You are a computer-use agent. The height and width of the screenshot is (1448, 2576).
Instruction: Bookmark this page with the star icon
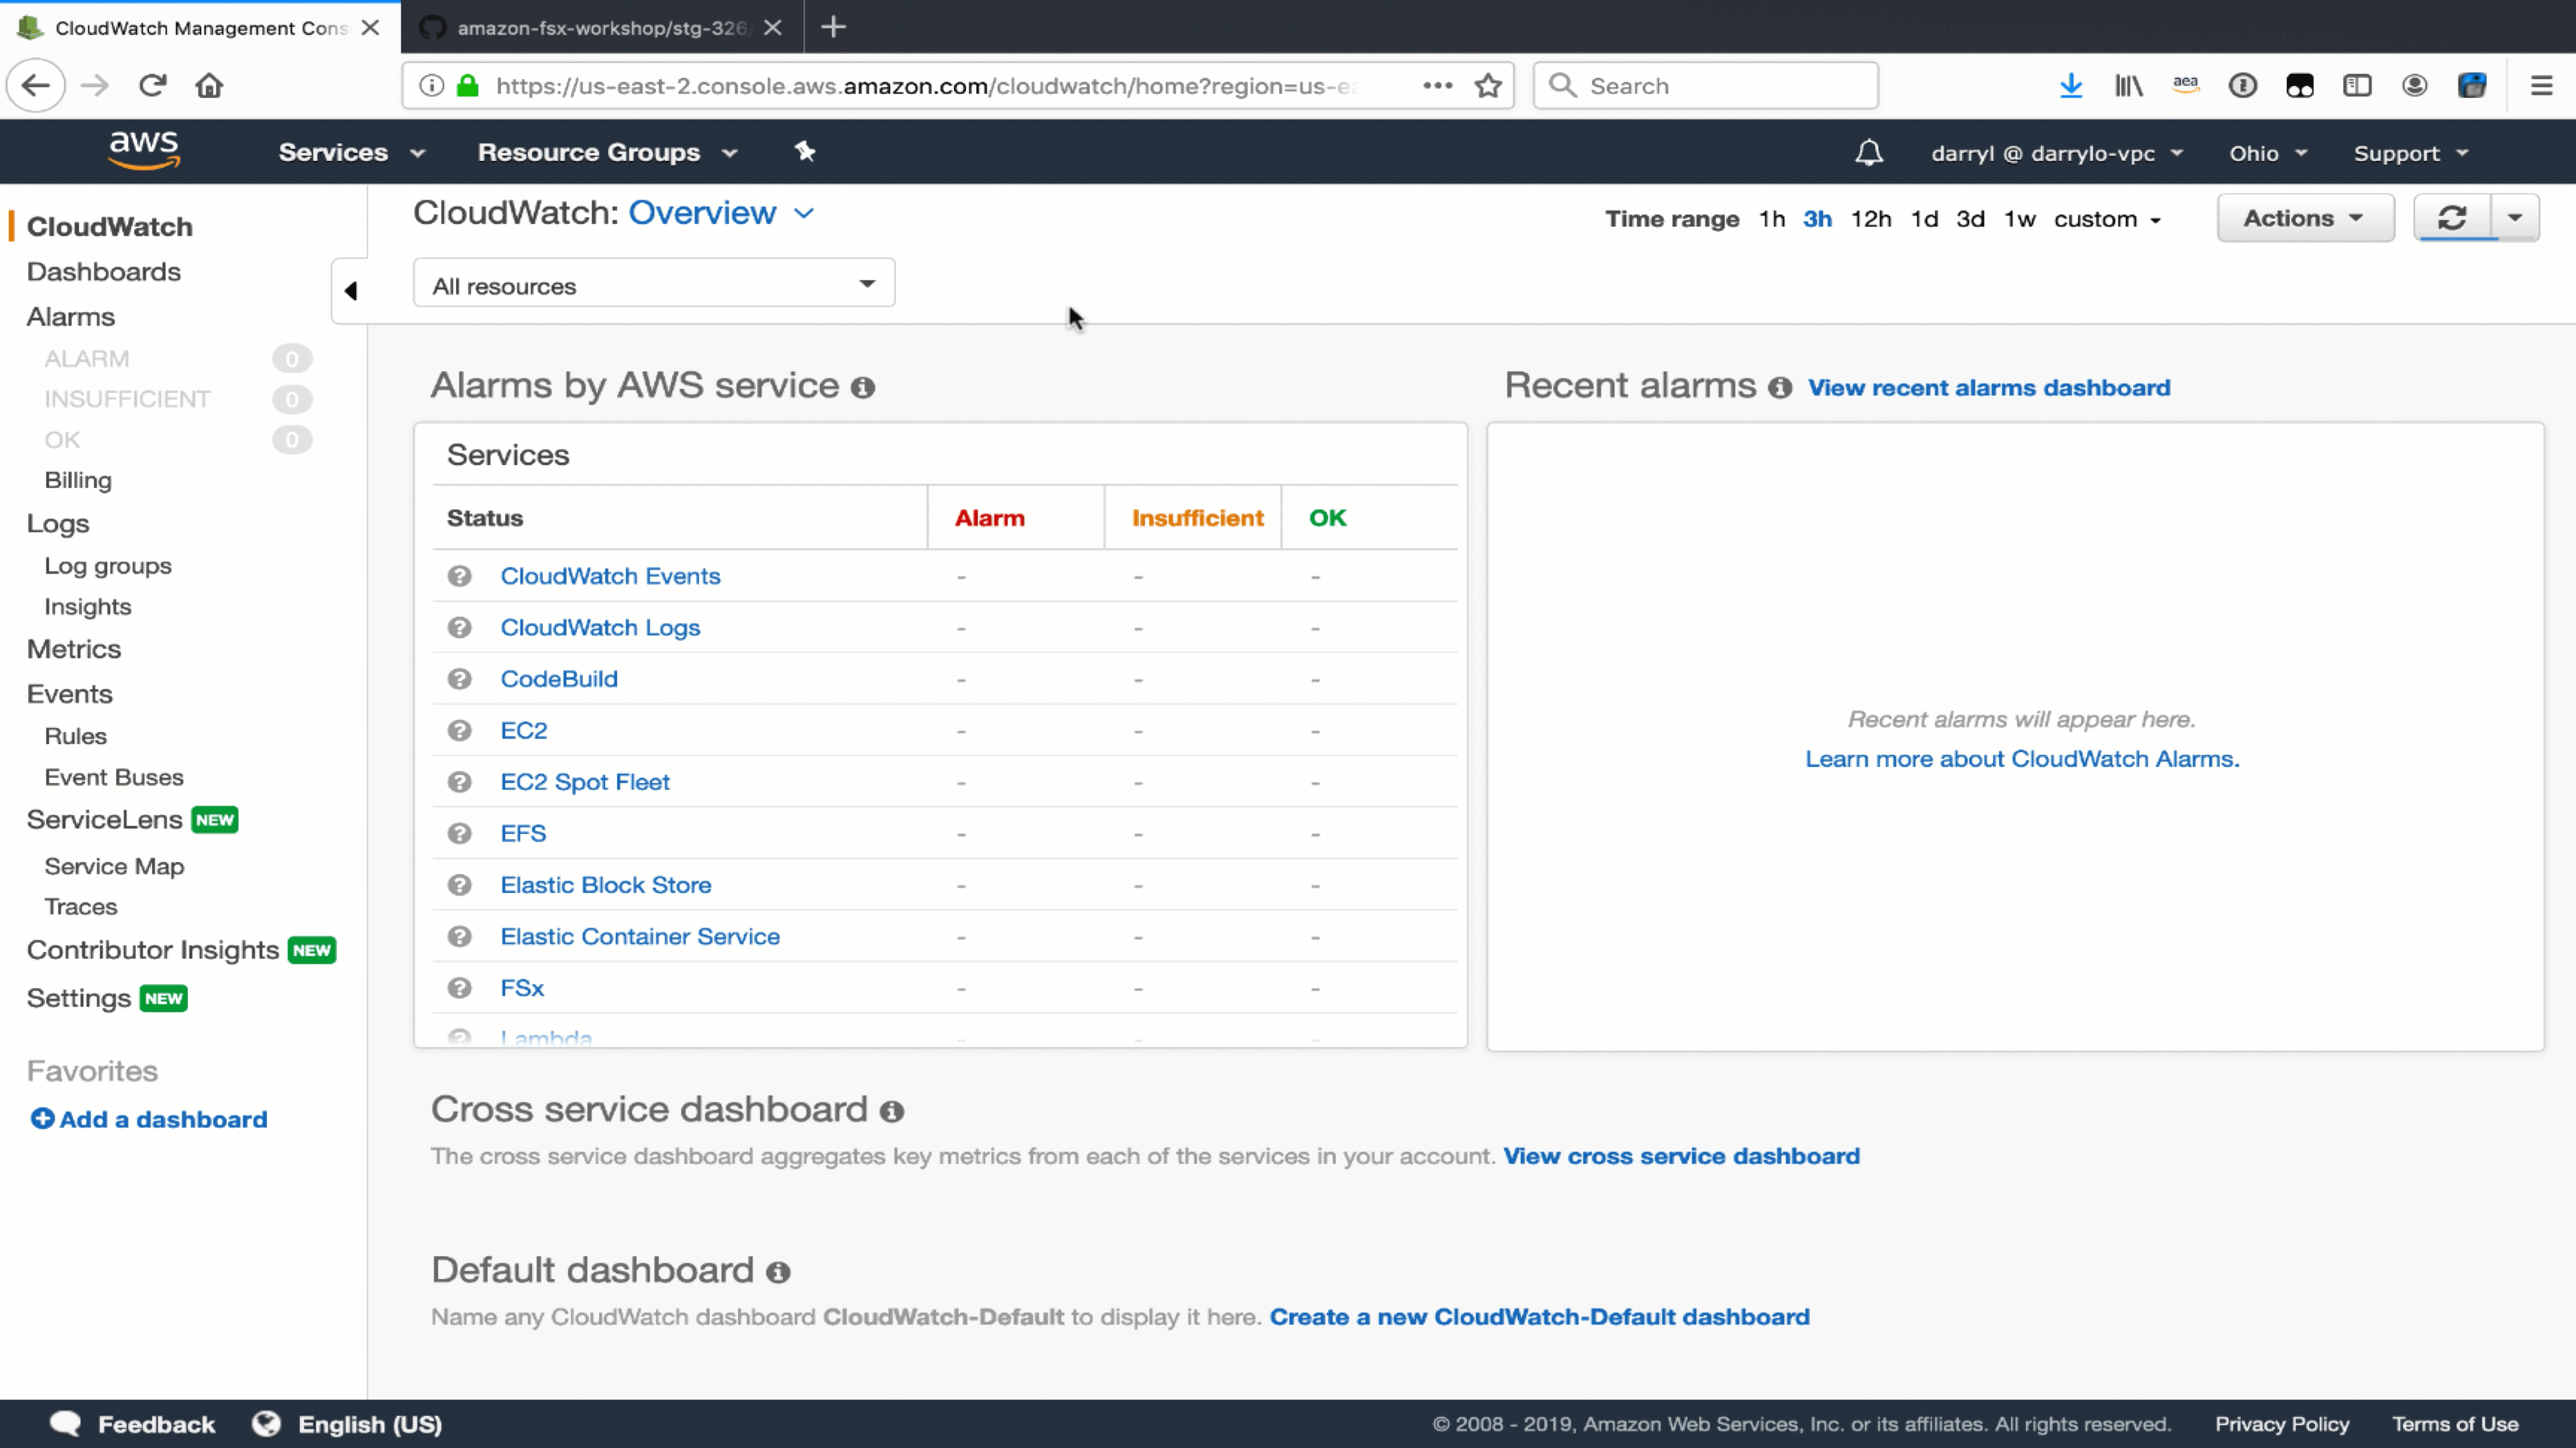(x=1488, y=86)
